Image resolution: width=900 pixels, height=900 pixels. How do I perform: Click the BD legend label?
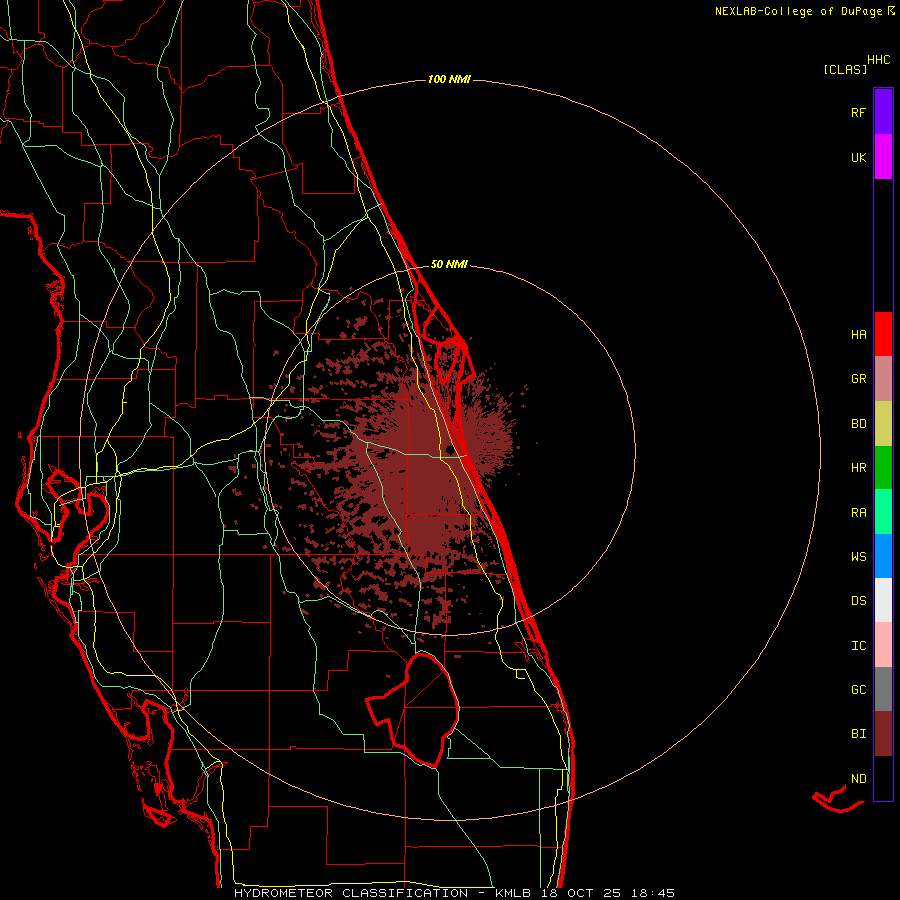coord(858,424)
